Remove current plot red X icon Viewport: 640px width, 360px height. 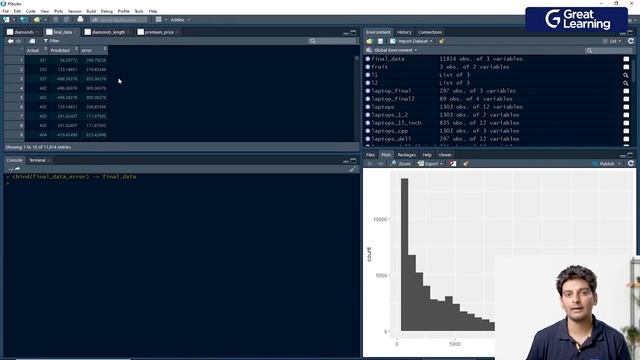[453, 164]
